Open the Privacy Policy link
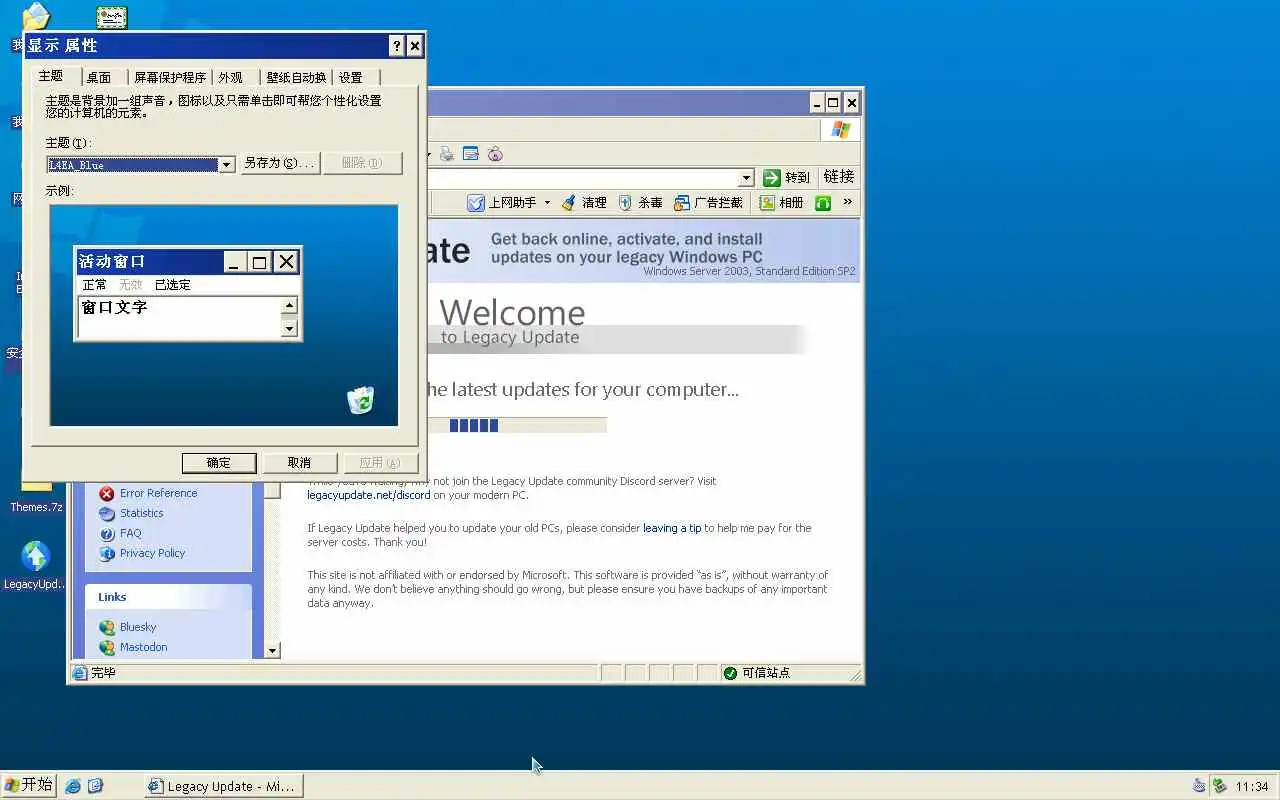The image size is (1280, 800). [x=152, y=553]
